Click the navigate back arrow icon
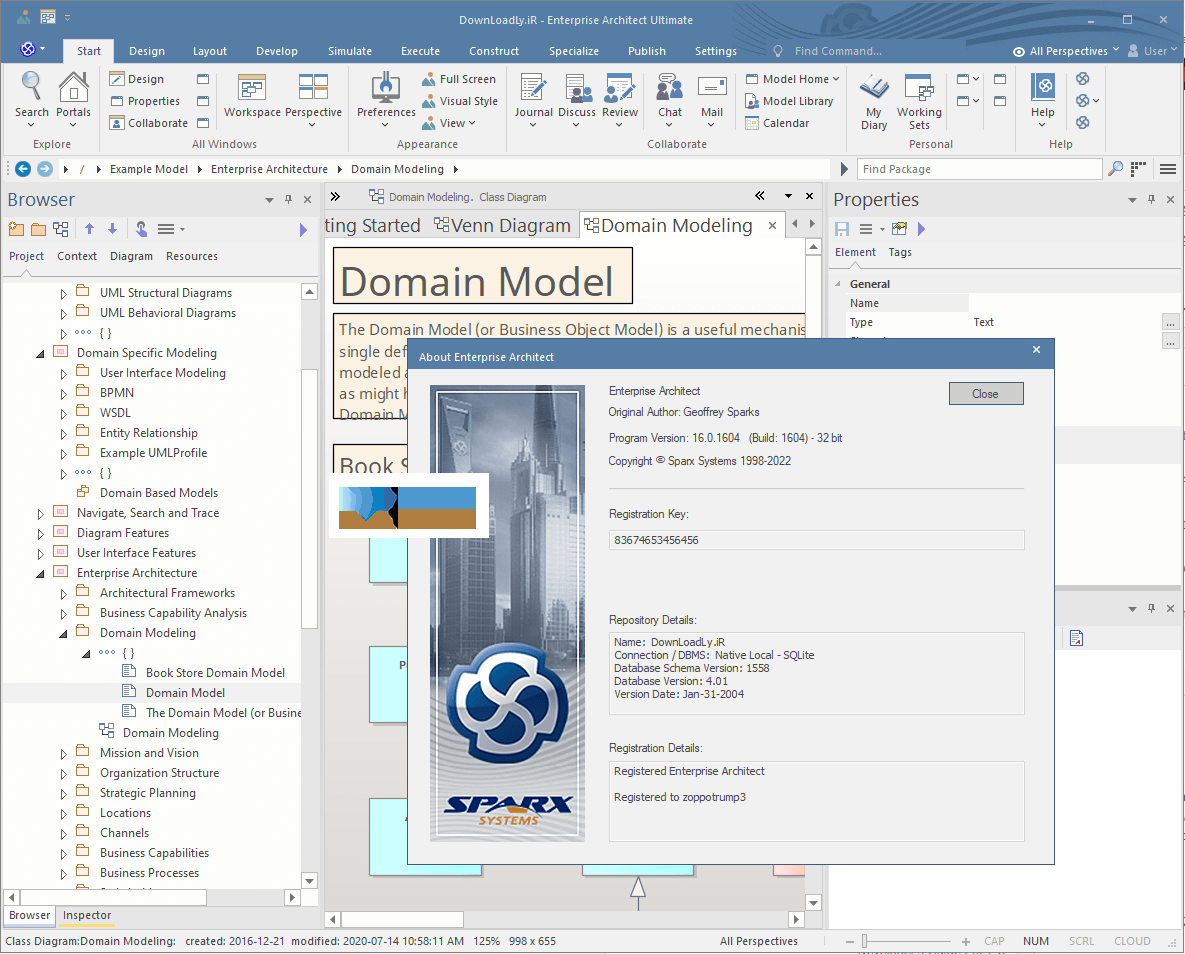This screenshot has width=1185, height=954. click(x=23, y=169)
